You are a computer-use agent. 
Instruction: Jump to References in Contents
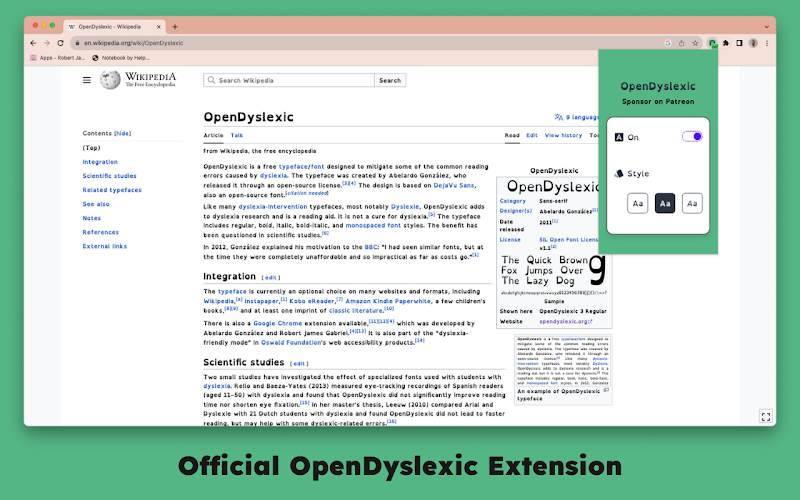tap(101, 232)
